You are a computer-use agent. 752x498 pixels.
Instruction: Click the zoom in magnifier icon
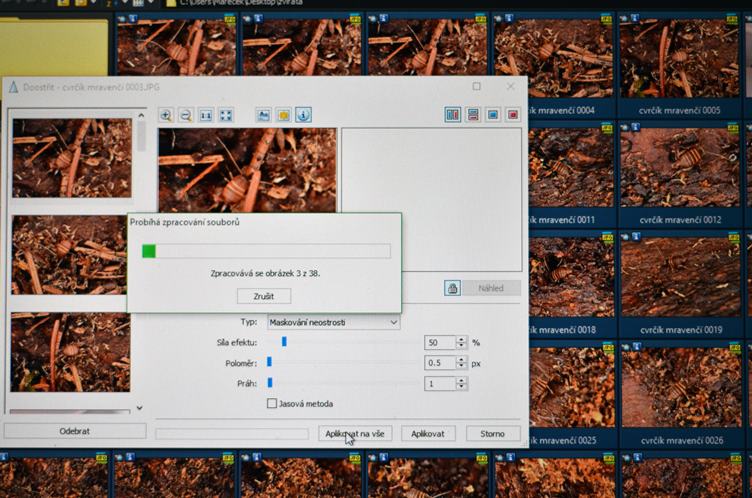166,115
